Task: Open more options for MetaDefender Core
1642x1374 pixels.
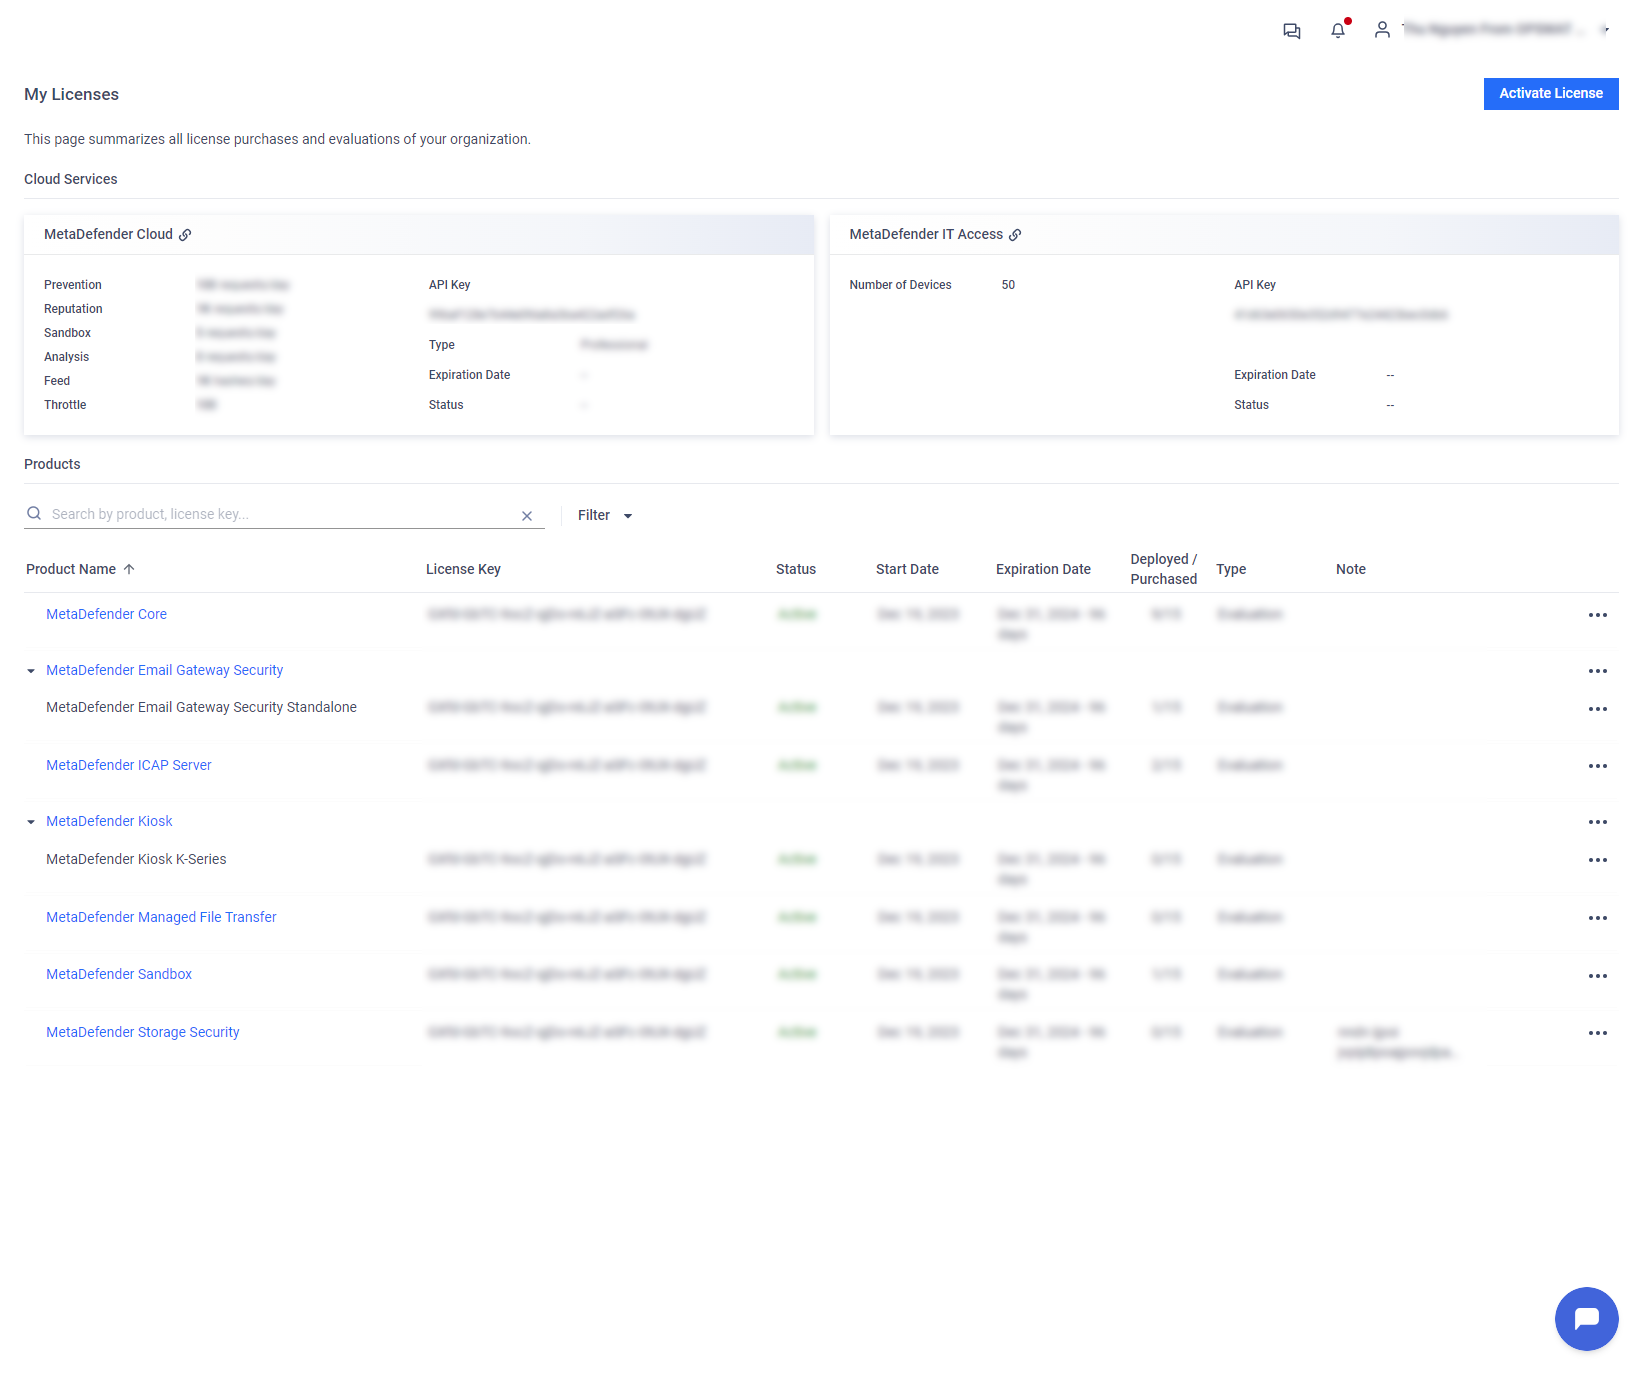Action: pyautogui.click(x=1598, y=615)
